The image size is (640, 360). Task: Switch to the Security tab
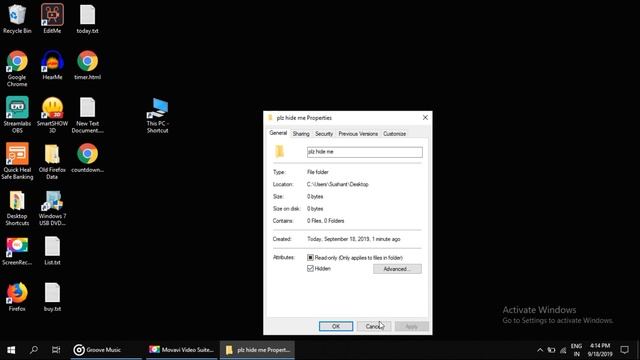tap(324, 133)
